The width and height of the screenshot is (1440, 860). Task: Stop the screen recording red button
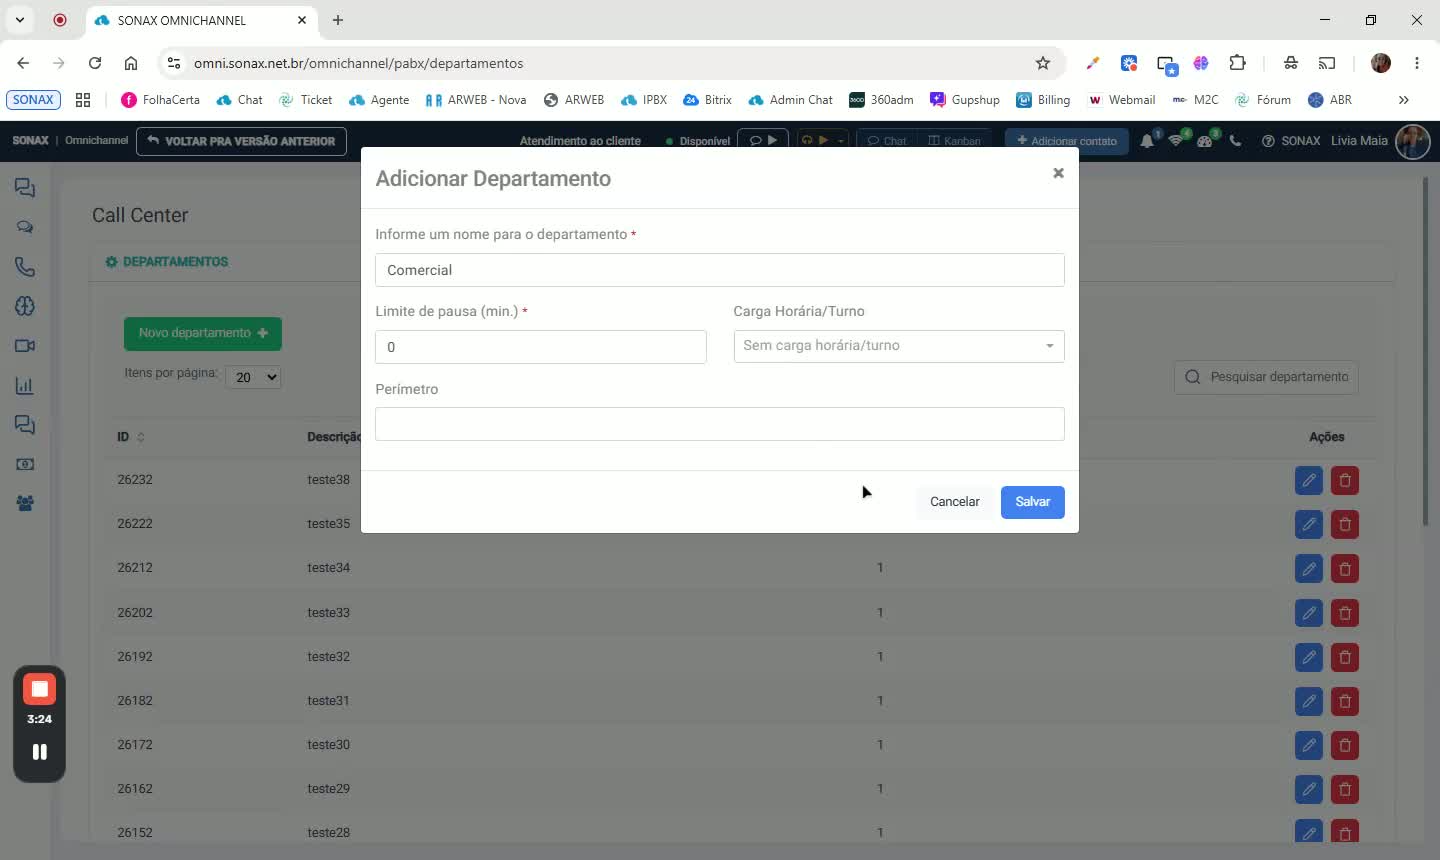pos(39,689)
